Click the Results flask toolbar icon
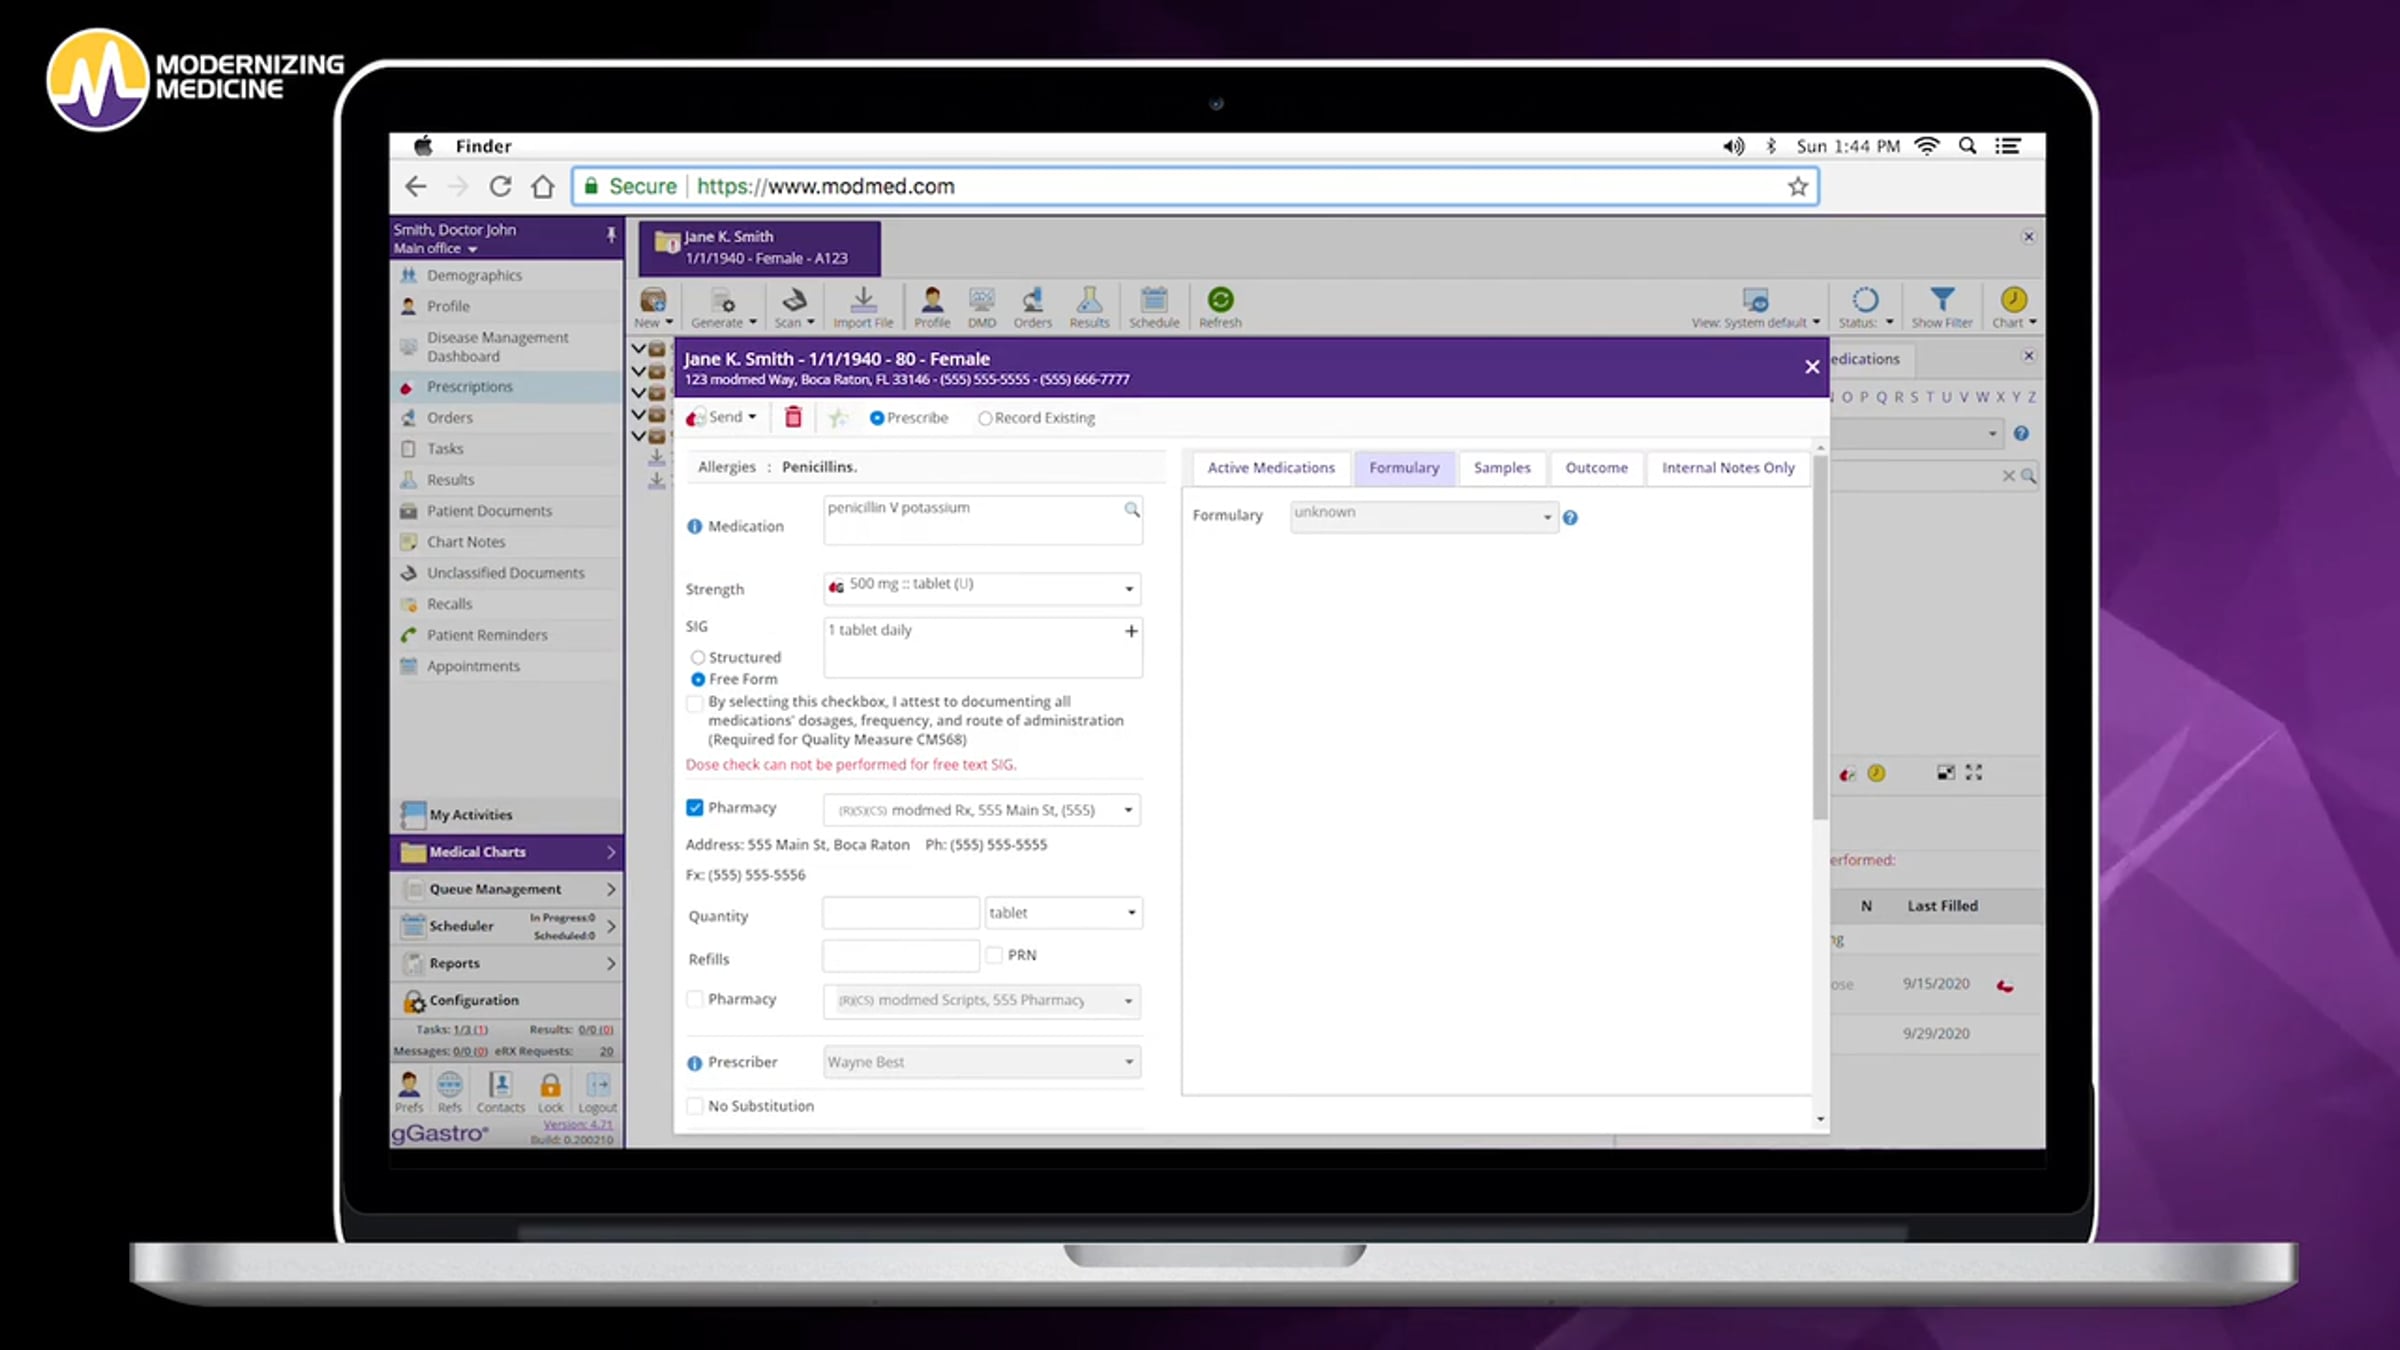This screenshot has height=1350, width=2400. coord(1089,301)
